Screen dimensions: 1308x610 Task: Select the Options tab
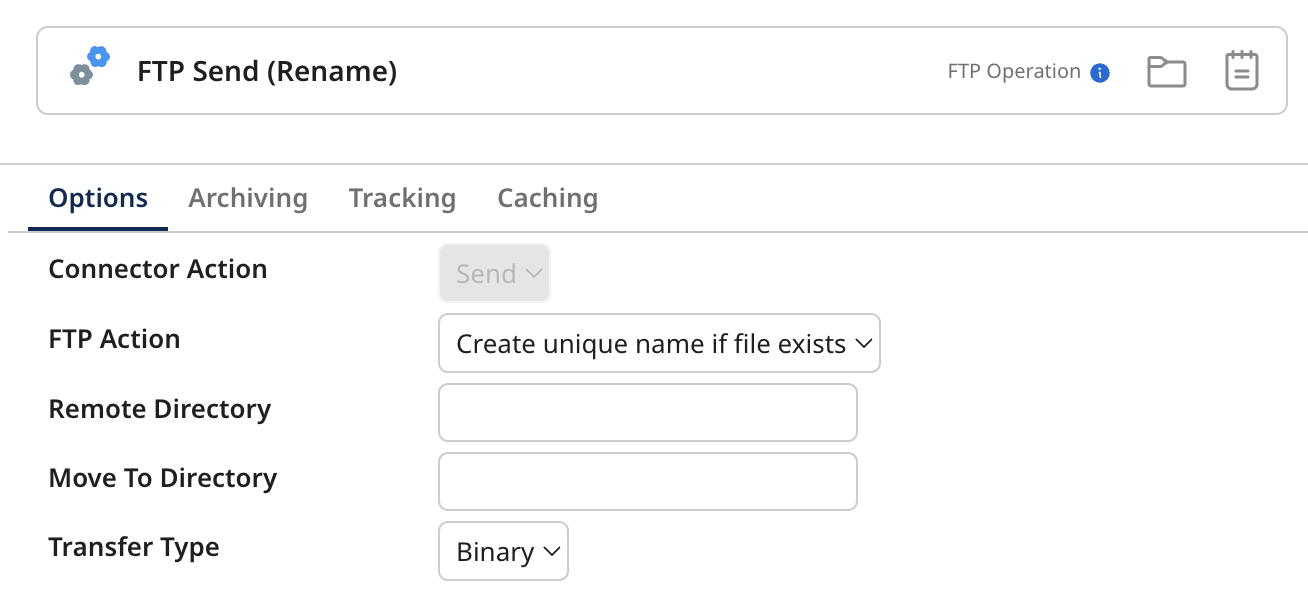[x=97, y=198]
